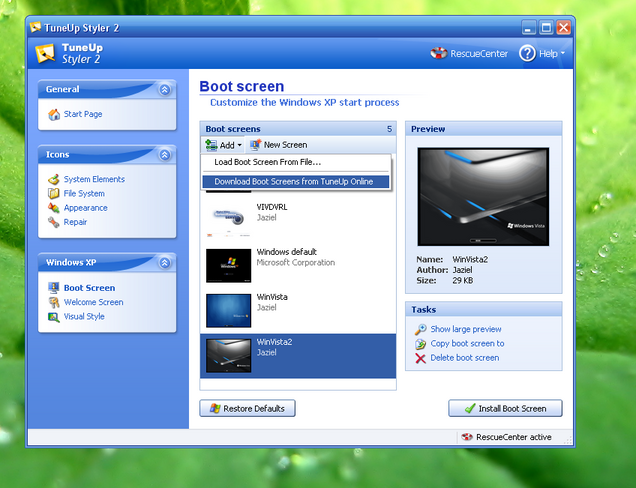Click the RescueCenter lifebuoy icon in header
The height and width of the screenshot is (488, 636).
point(438,53)
